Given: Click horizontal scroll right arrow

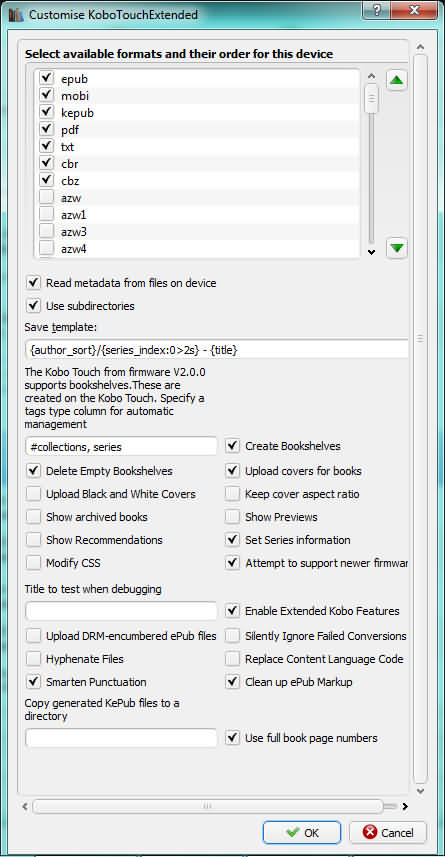Looking at the screenshot, I should coord(405,806).
